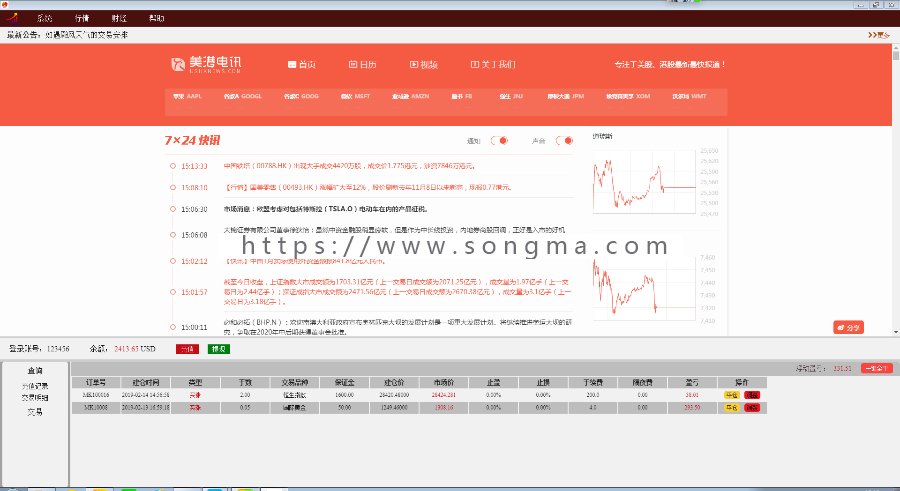Open the TSLA.O news headline
This screenshot has width=900, height=491.
pyautogui.click(x=325, y=209)
